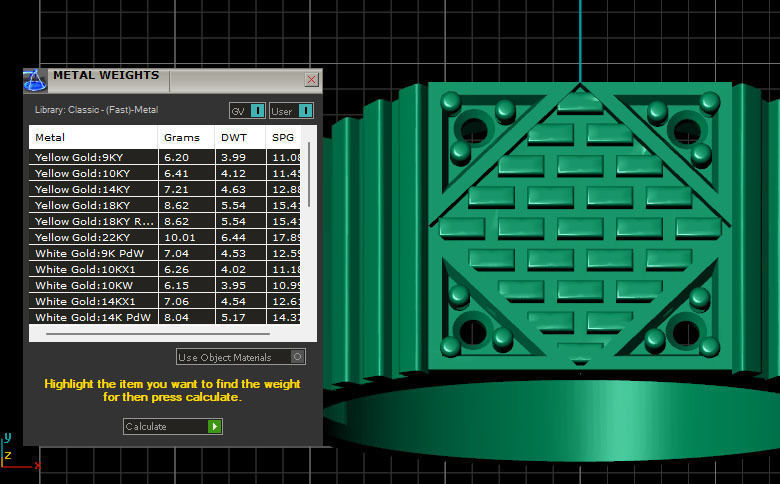This screenshot has width=780, height=484.
Task: Select the Yellow Gold:22KY row
Action: (165, 237)
